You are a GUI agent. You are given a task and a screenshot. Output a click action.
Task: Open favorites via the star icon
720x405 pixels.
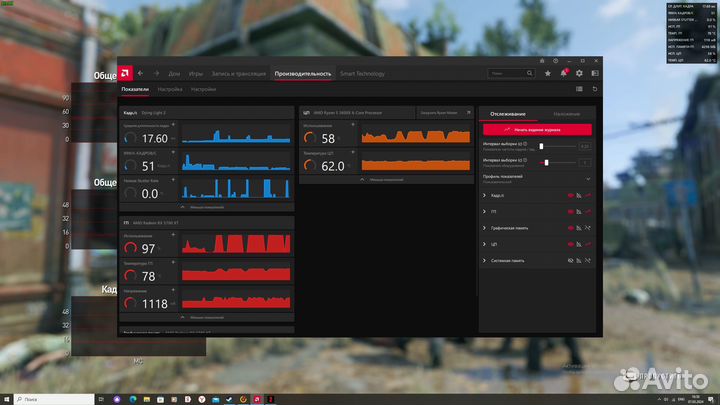[x=548, y=73]
